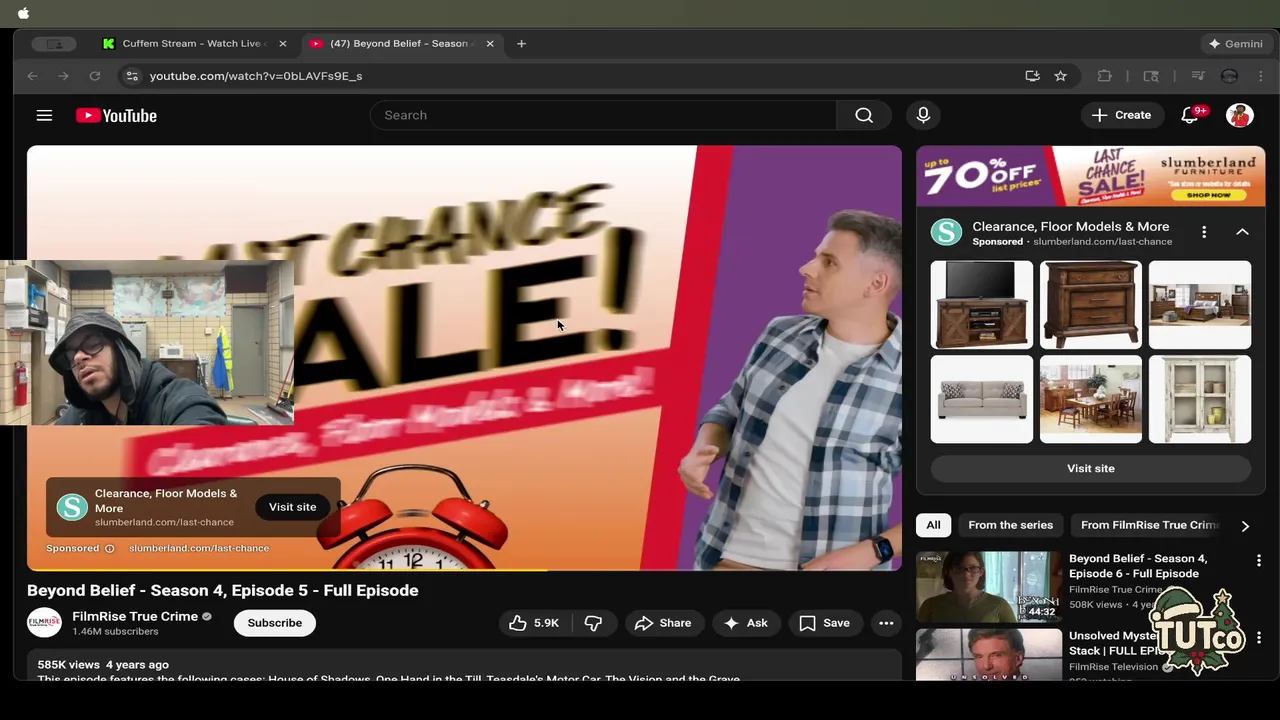Open the notifications bell
Image resolution: width=1280 pixels, height=720 pixels.
point(1190,115)
